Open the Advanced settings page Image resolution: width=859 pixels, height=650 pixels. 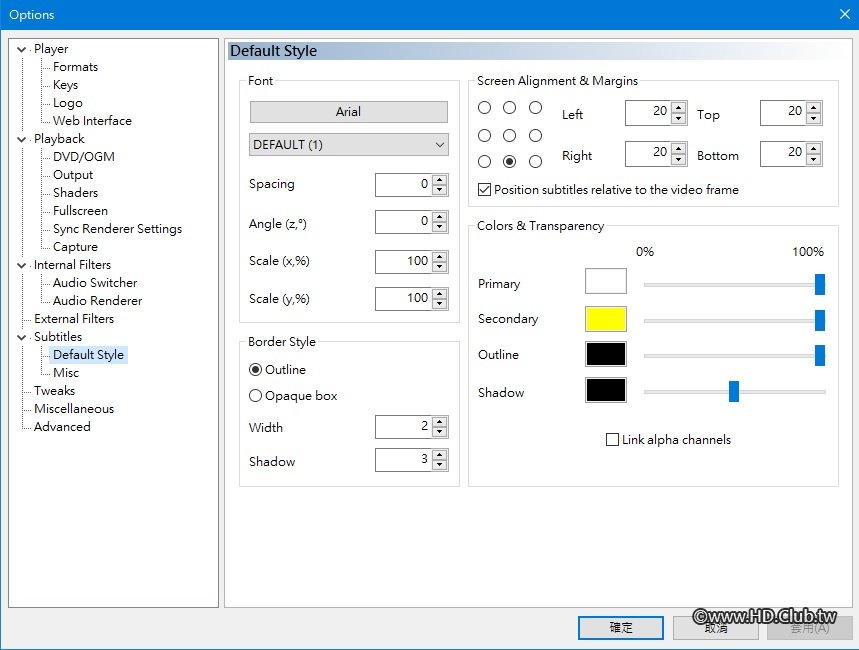(x=62, y=427)
